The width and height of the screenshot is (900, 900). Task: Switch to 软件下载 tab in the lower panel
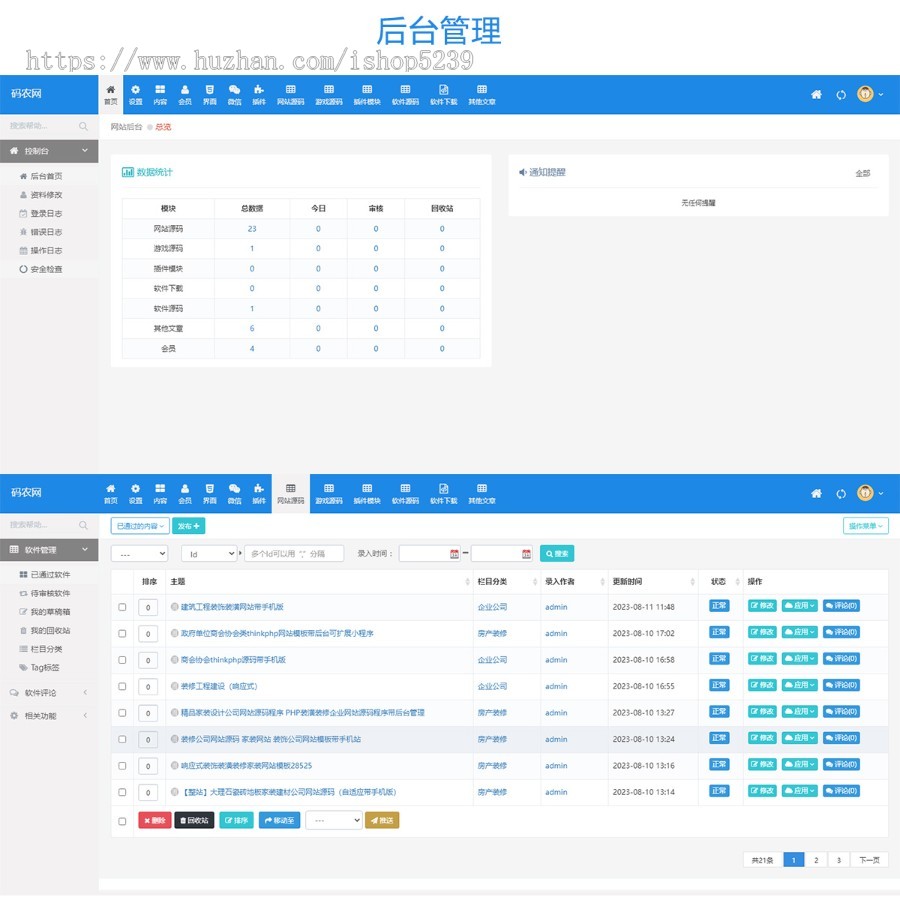click(444, 494)
